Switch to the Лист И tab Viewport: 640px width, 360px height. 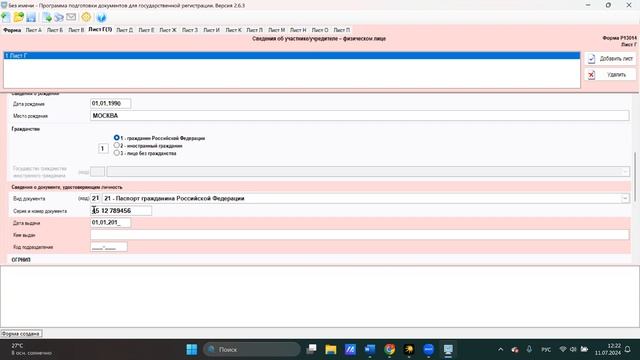click(x=211, y=30)
